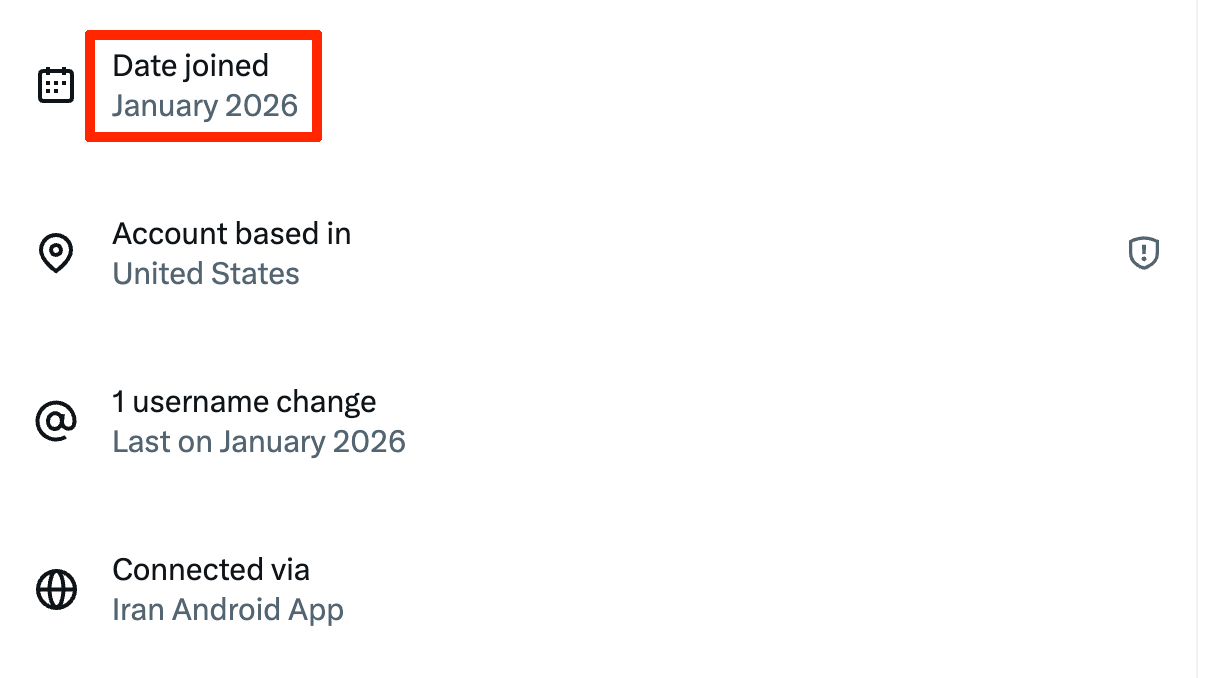The width and height of the screenshot is (1210, 678).
Task: Click the "Connected via" label
Action: pos(211,570)
